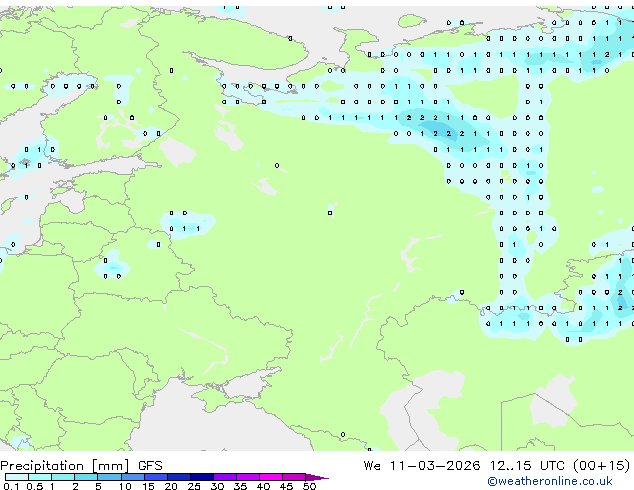Click the 35 to 40 mm purple swatch

248,477
